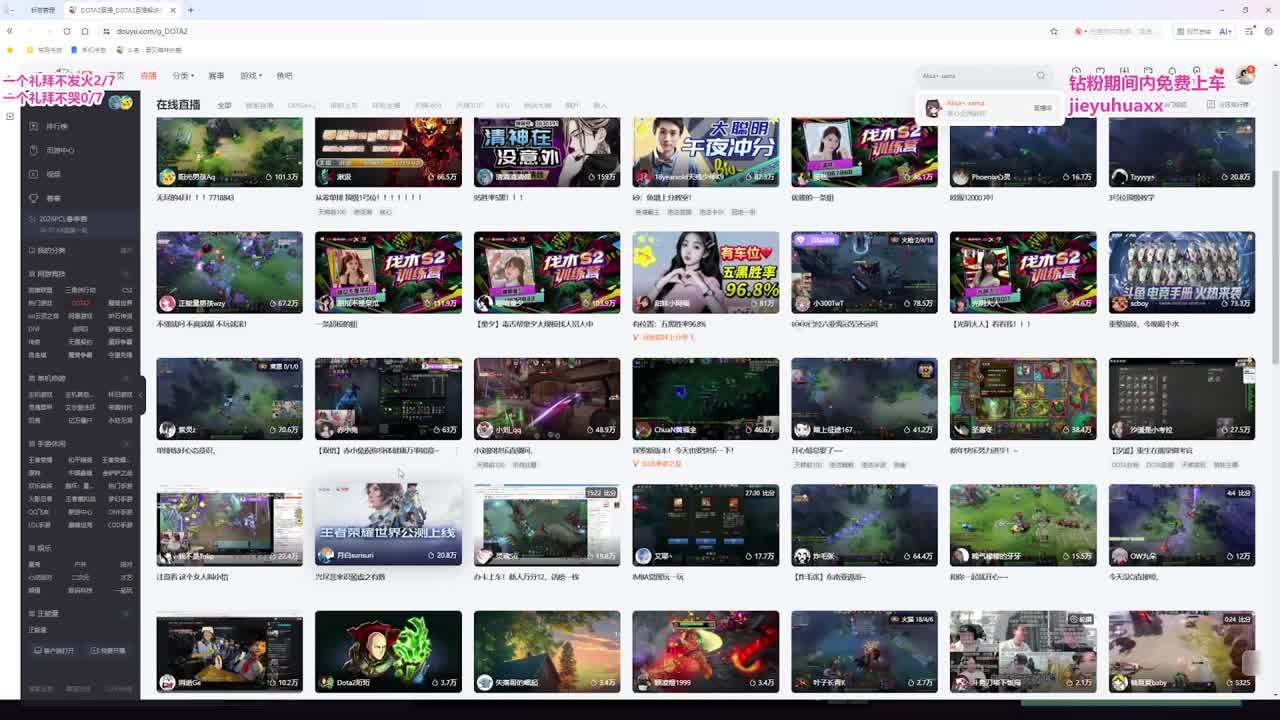Image resolution: width=1280 pixels, height=720 pixels.
Task: Select the 直播 tab in the top navigation
Action: pyautogui.click(x=148, y=76)
